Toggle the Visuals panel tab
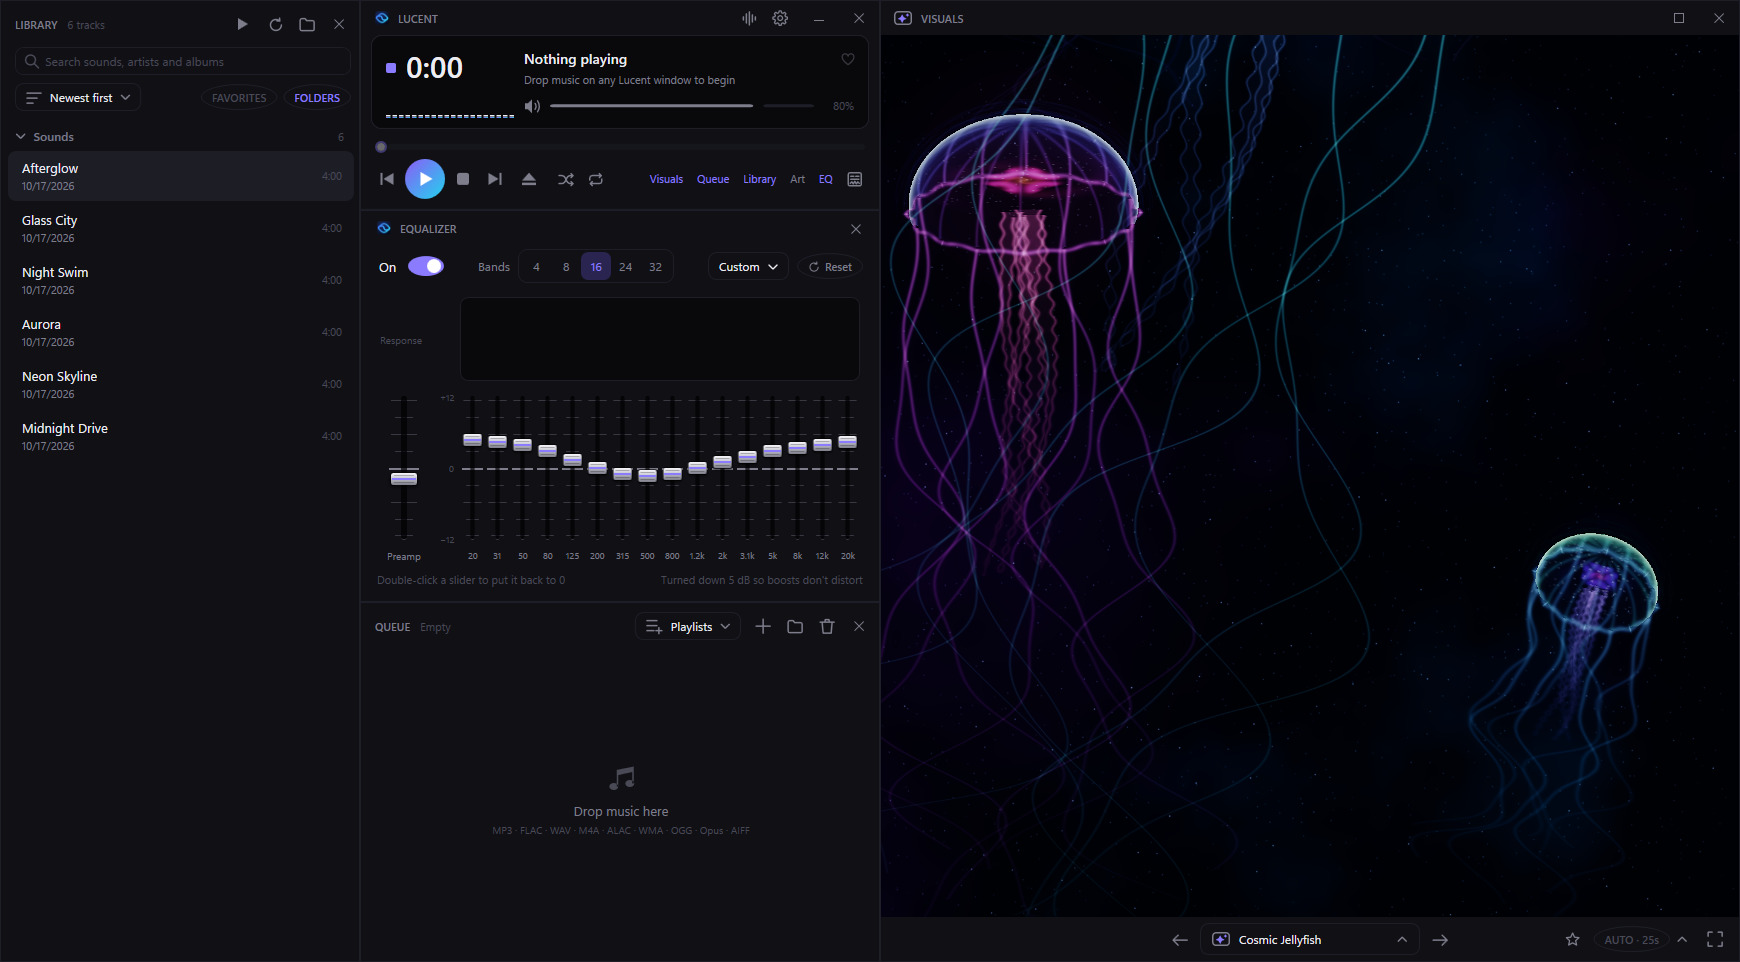Viewport: 1740px width, 962px height. [x=666, y=180]
